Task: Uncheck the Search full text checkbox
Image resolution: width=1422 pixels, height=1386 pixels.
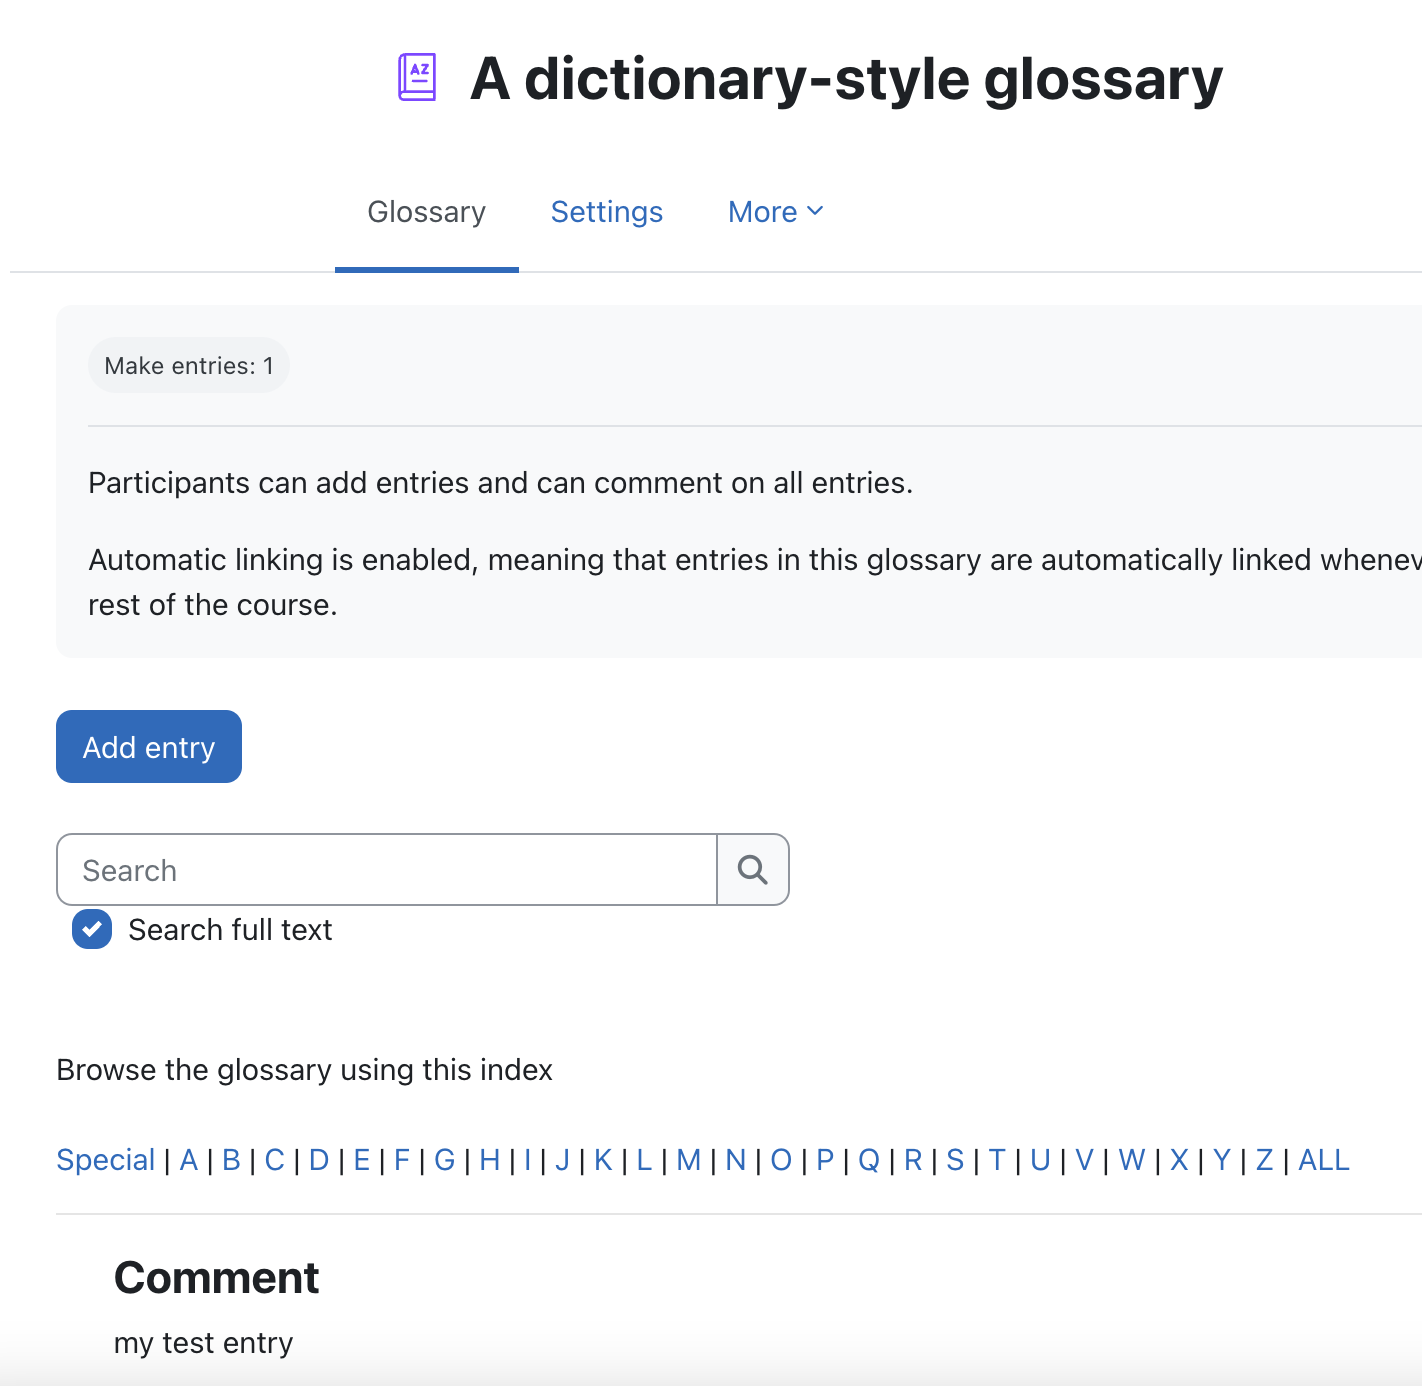Action: (x=92, y=930)
